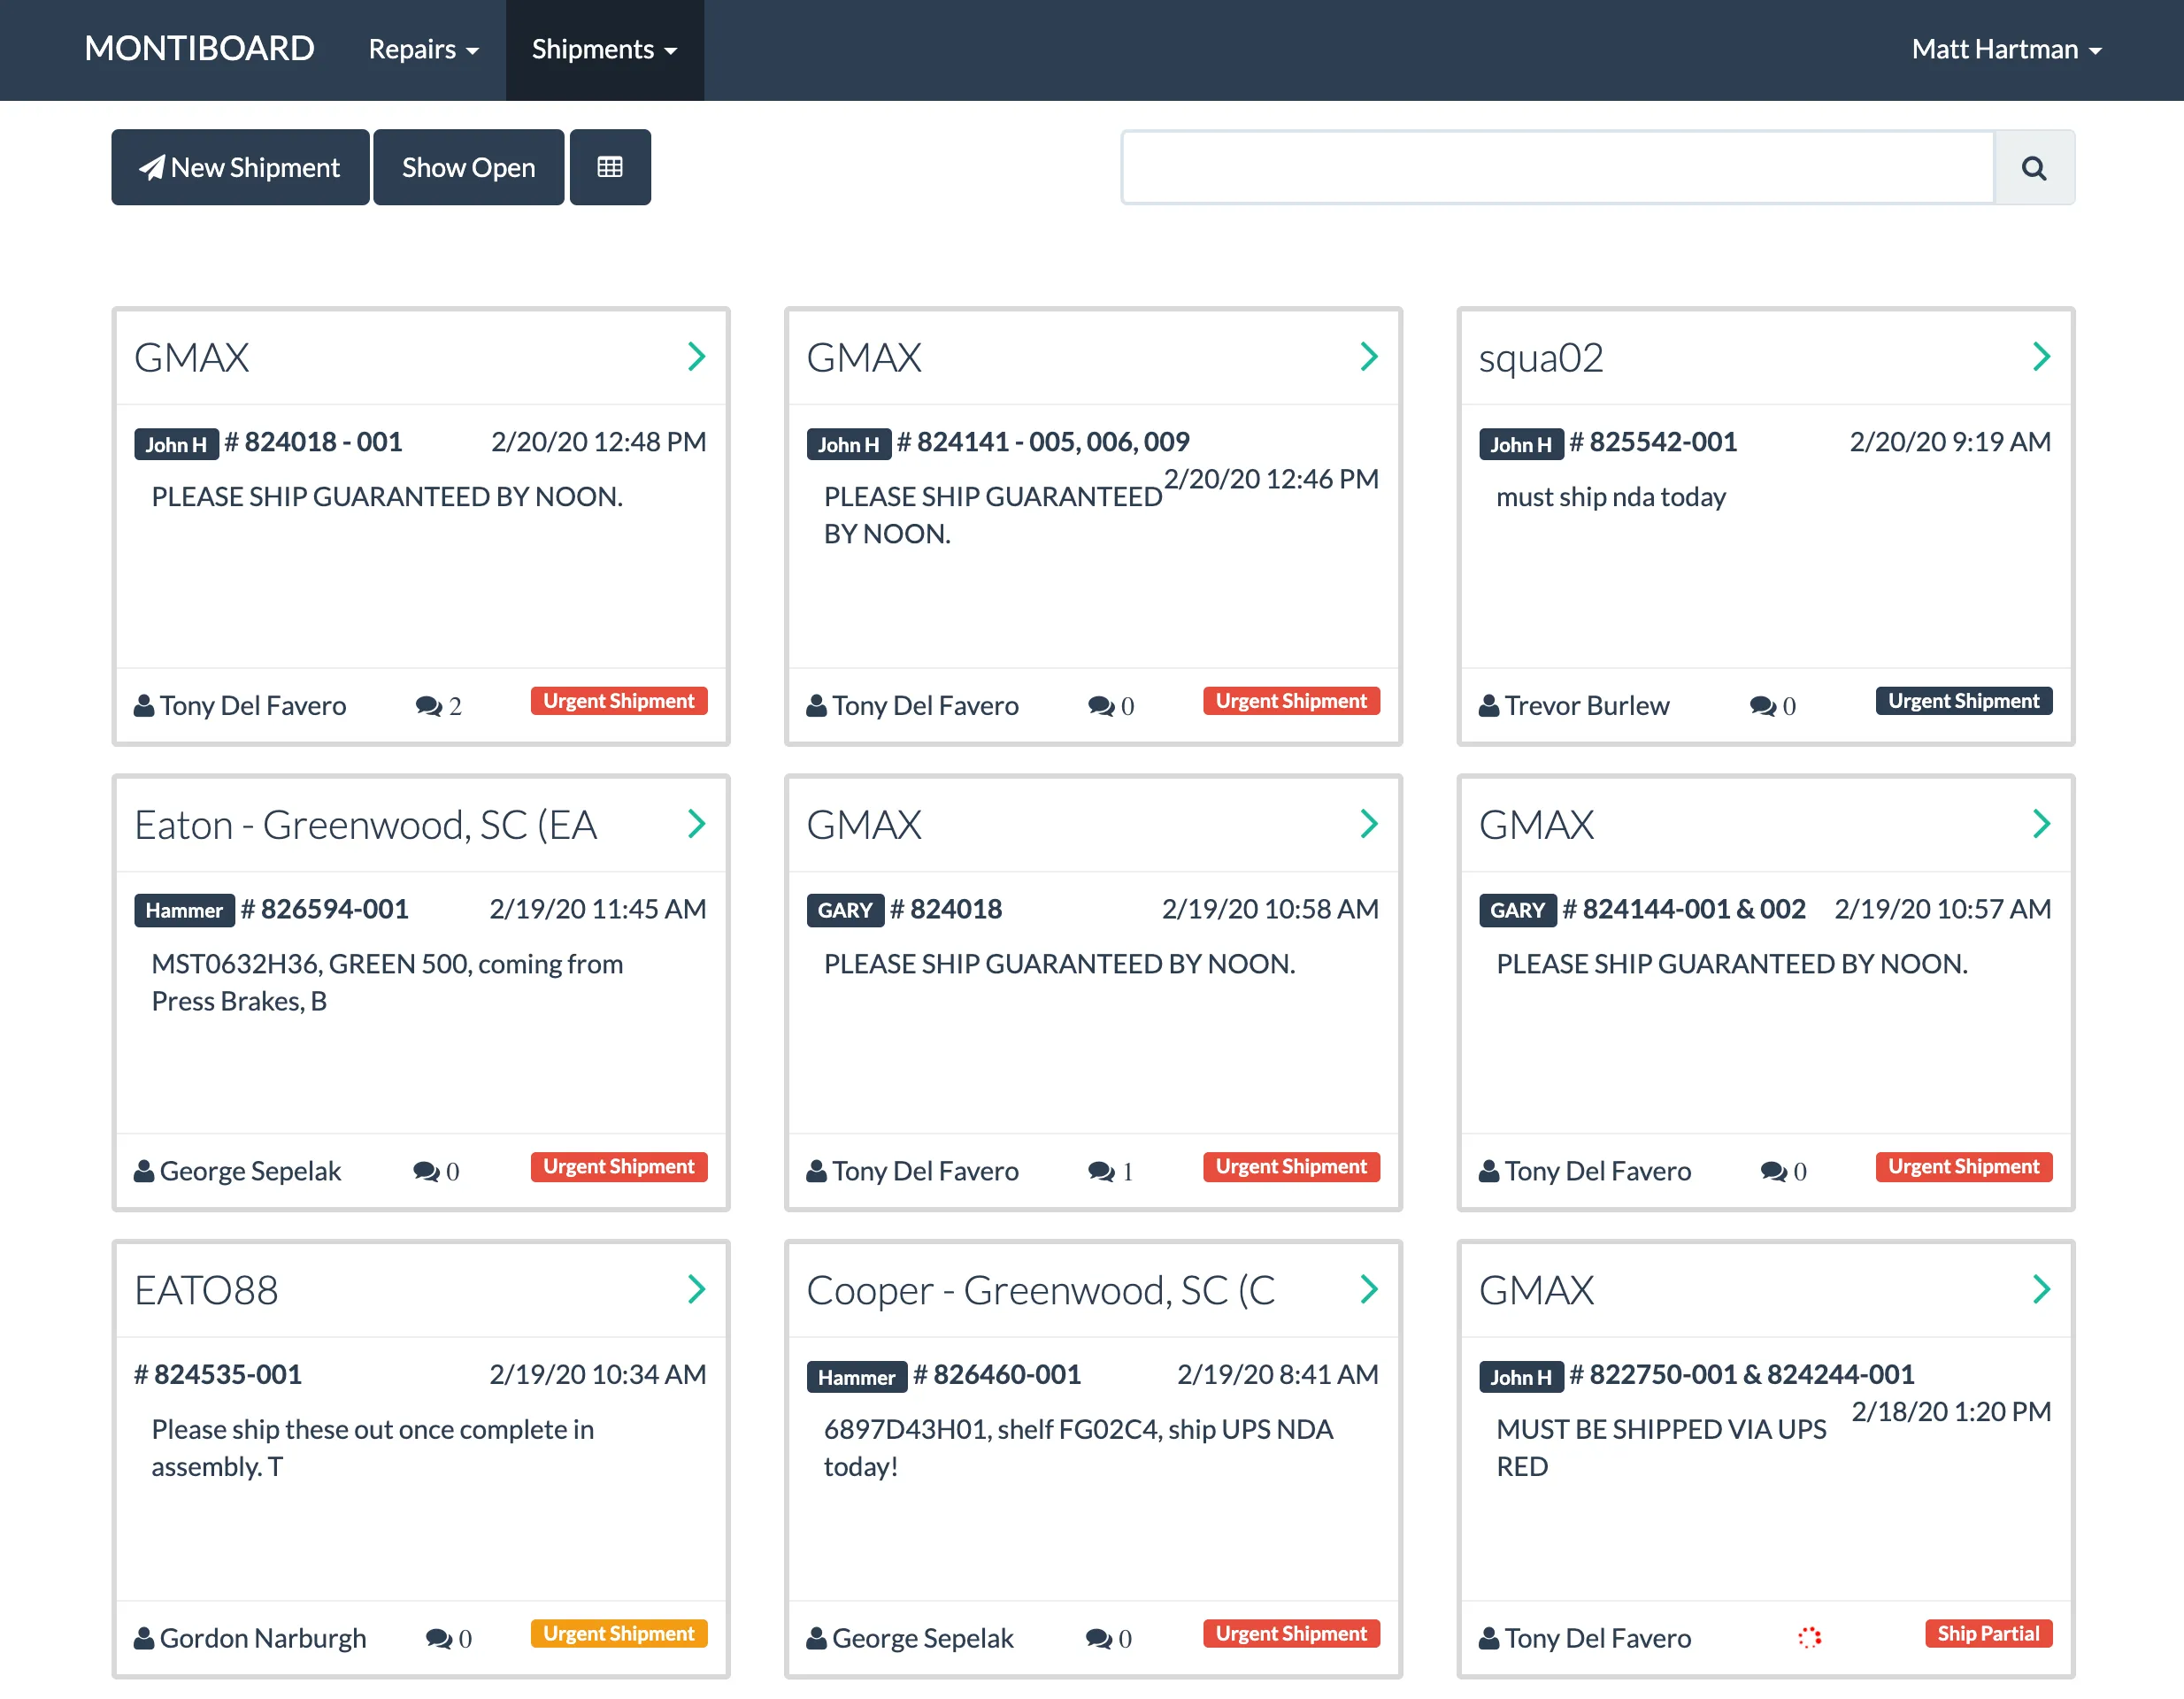
Task: Click Cooper - Greenwood, SC card title
Action: click(1040, 1291)
